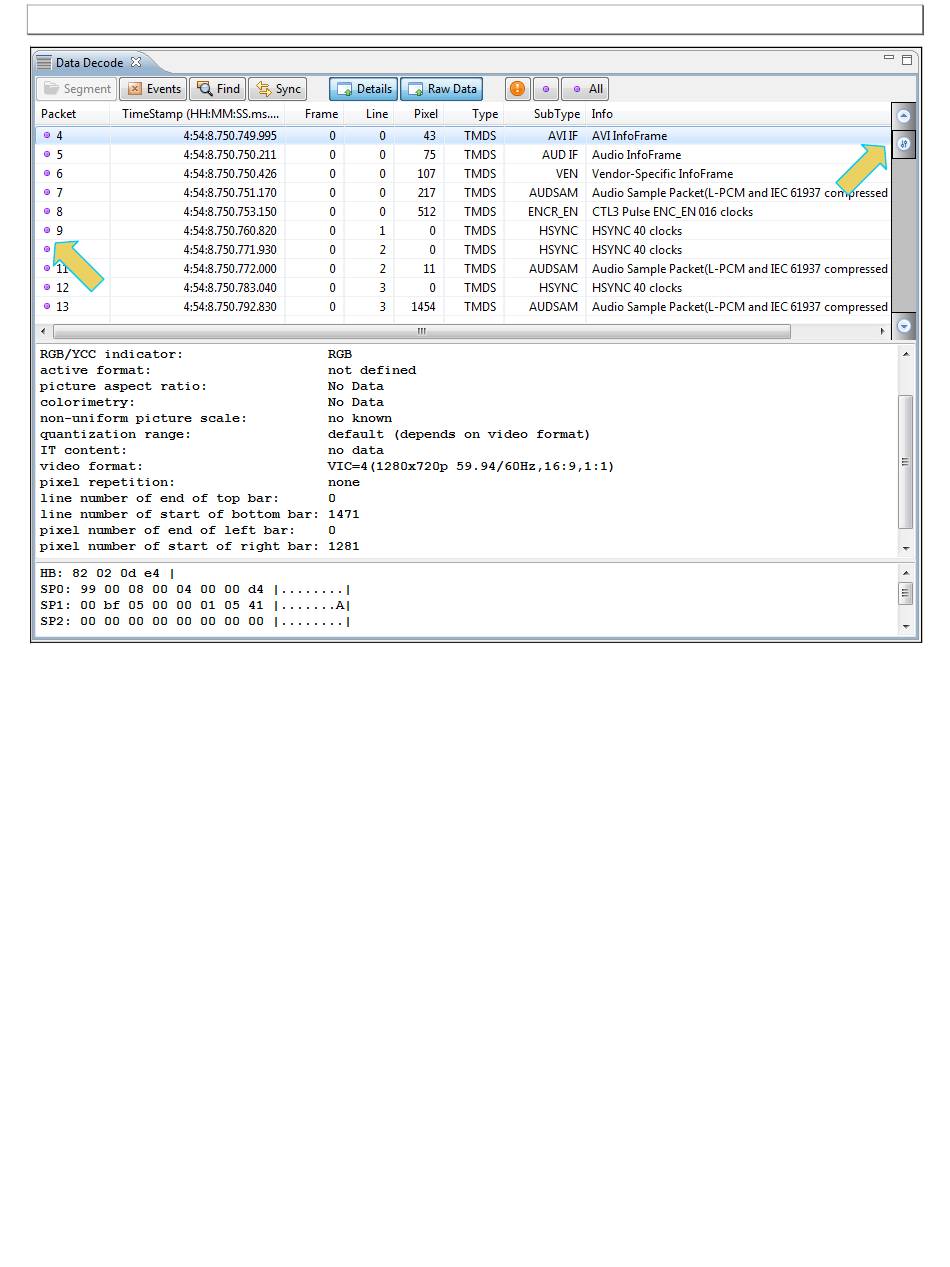Select the Data Decode tab

(88, 62)
